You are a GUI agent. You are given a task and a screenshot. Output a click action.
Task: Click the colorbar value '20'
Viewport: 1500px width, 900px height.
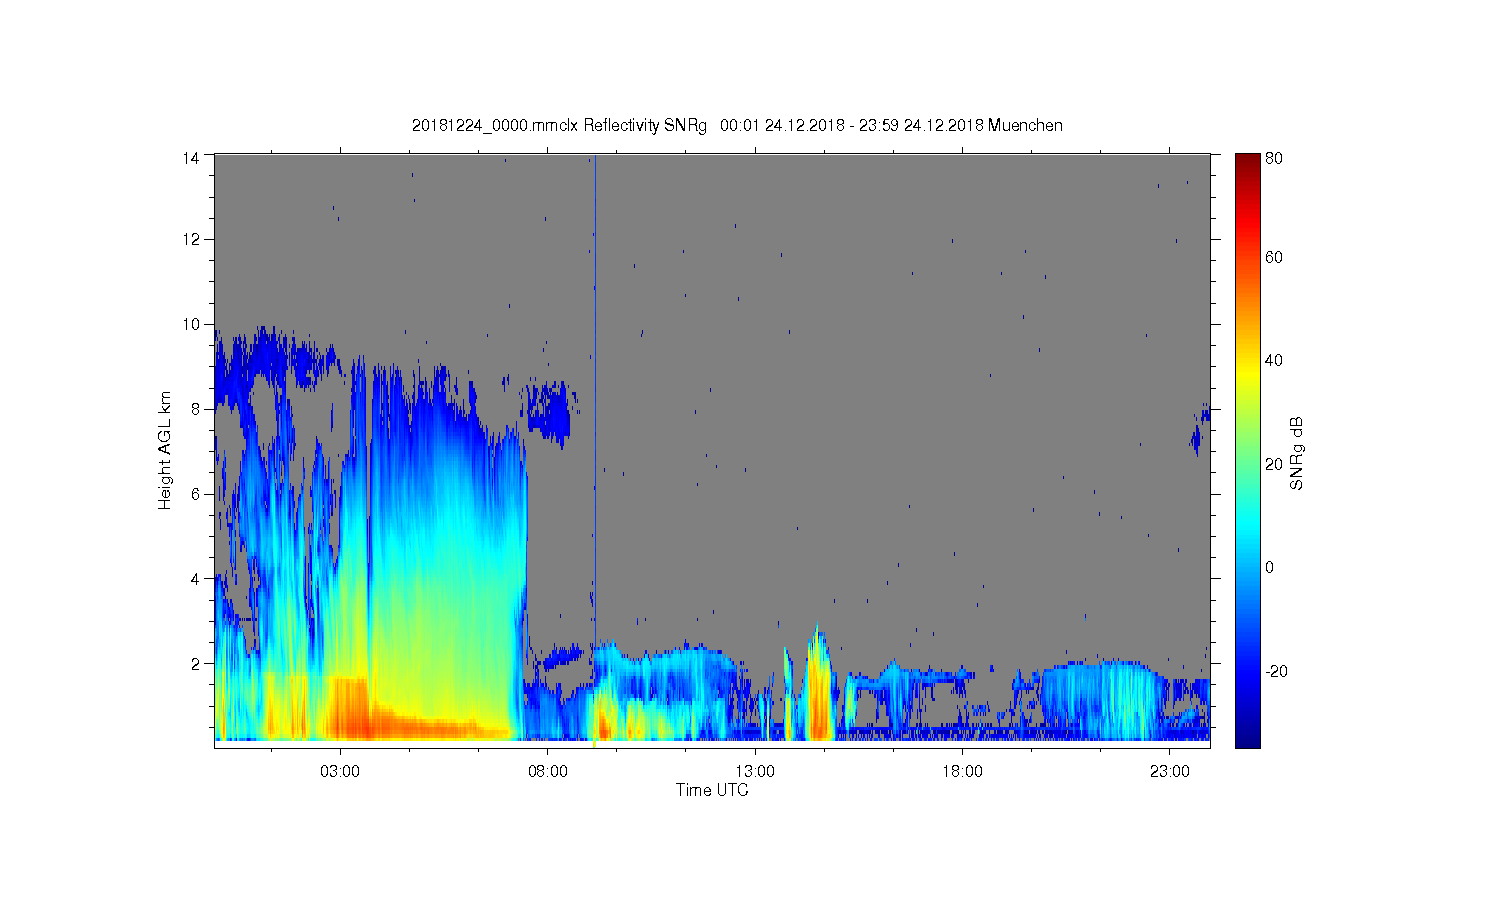click(1274, 464)
